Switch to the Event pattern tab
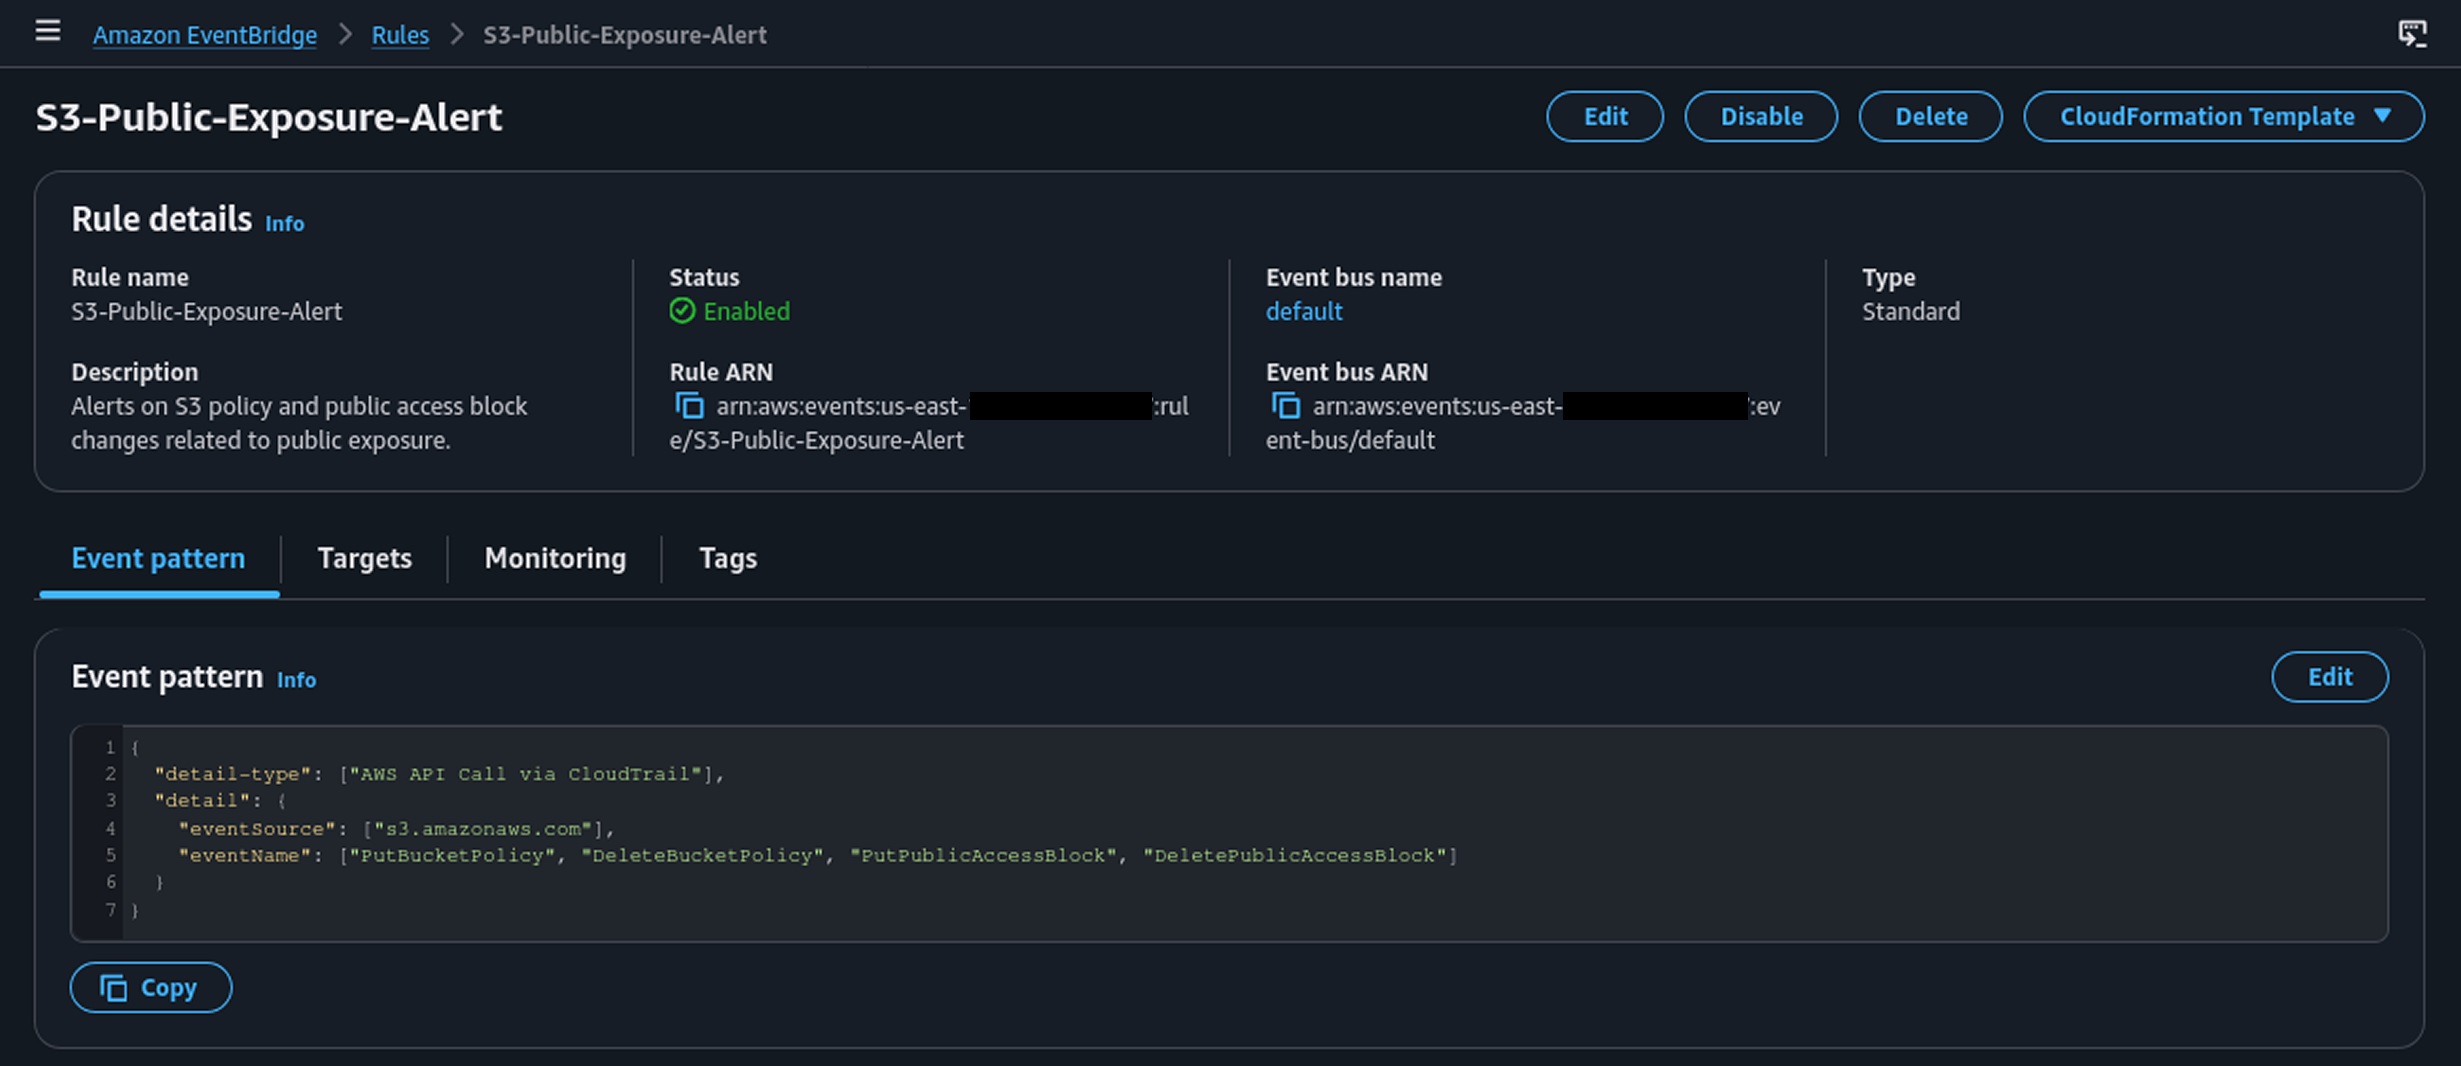 158,558
